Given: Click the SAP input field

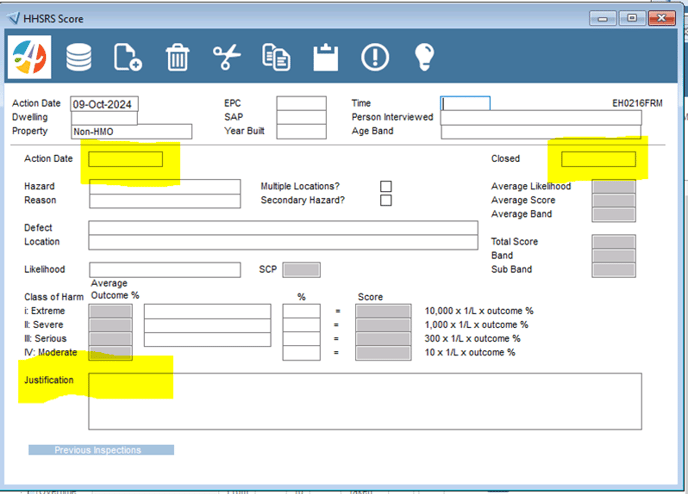Looking at the screenshot, I should (301, 118).
